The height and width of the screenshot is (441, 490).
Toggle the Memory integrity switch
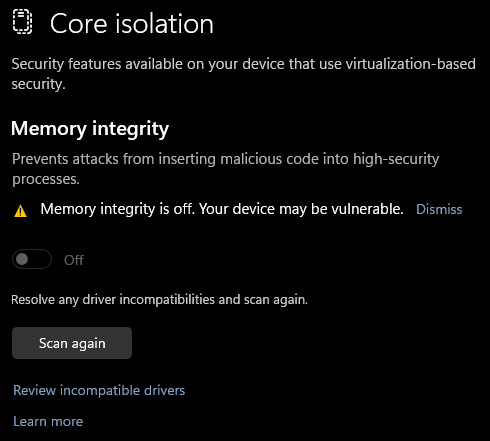tap(32, 259)
